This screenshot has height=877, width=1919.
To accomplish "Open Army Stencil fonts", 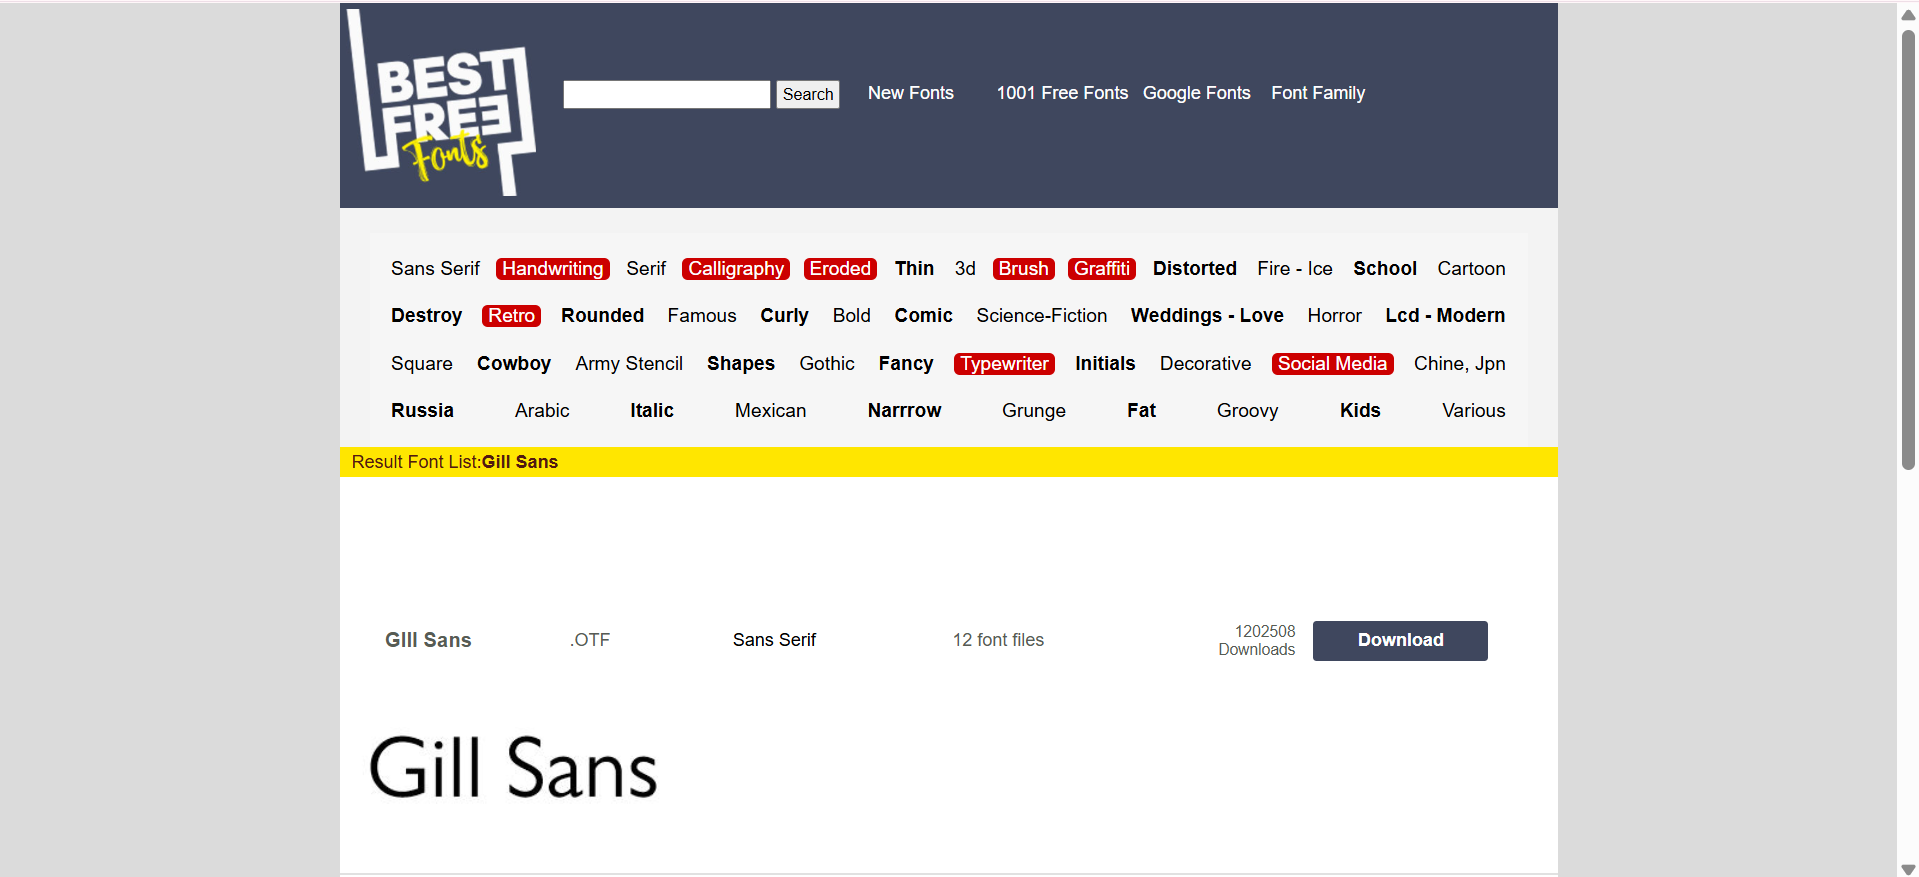I will [x=629, y=364].
